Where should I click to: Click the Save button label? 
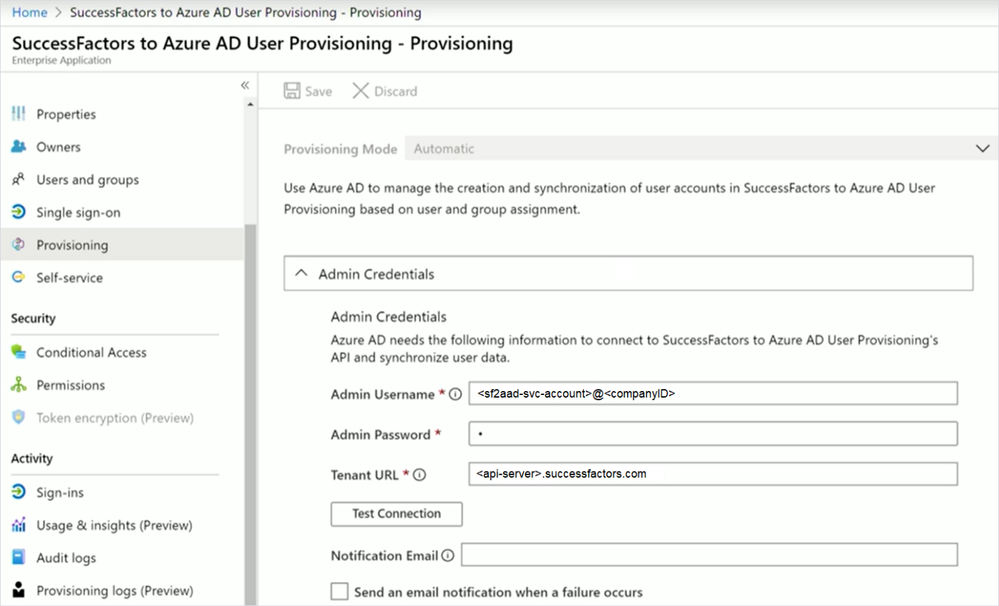coord(318,91)
